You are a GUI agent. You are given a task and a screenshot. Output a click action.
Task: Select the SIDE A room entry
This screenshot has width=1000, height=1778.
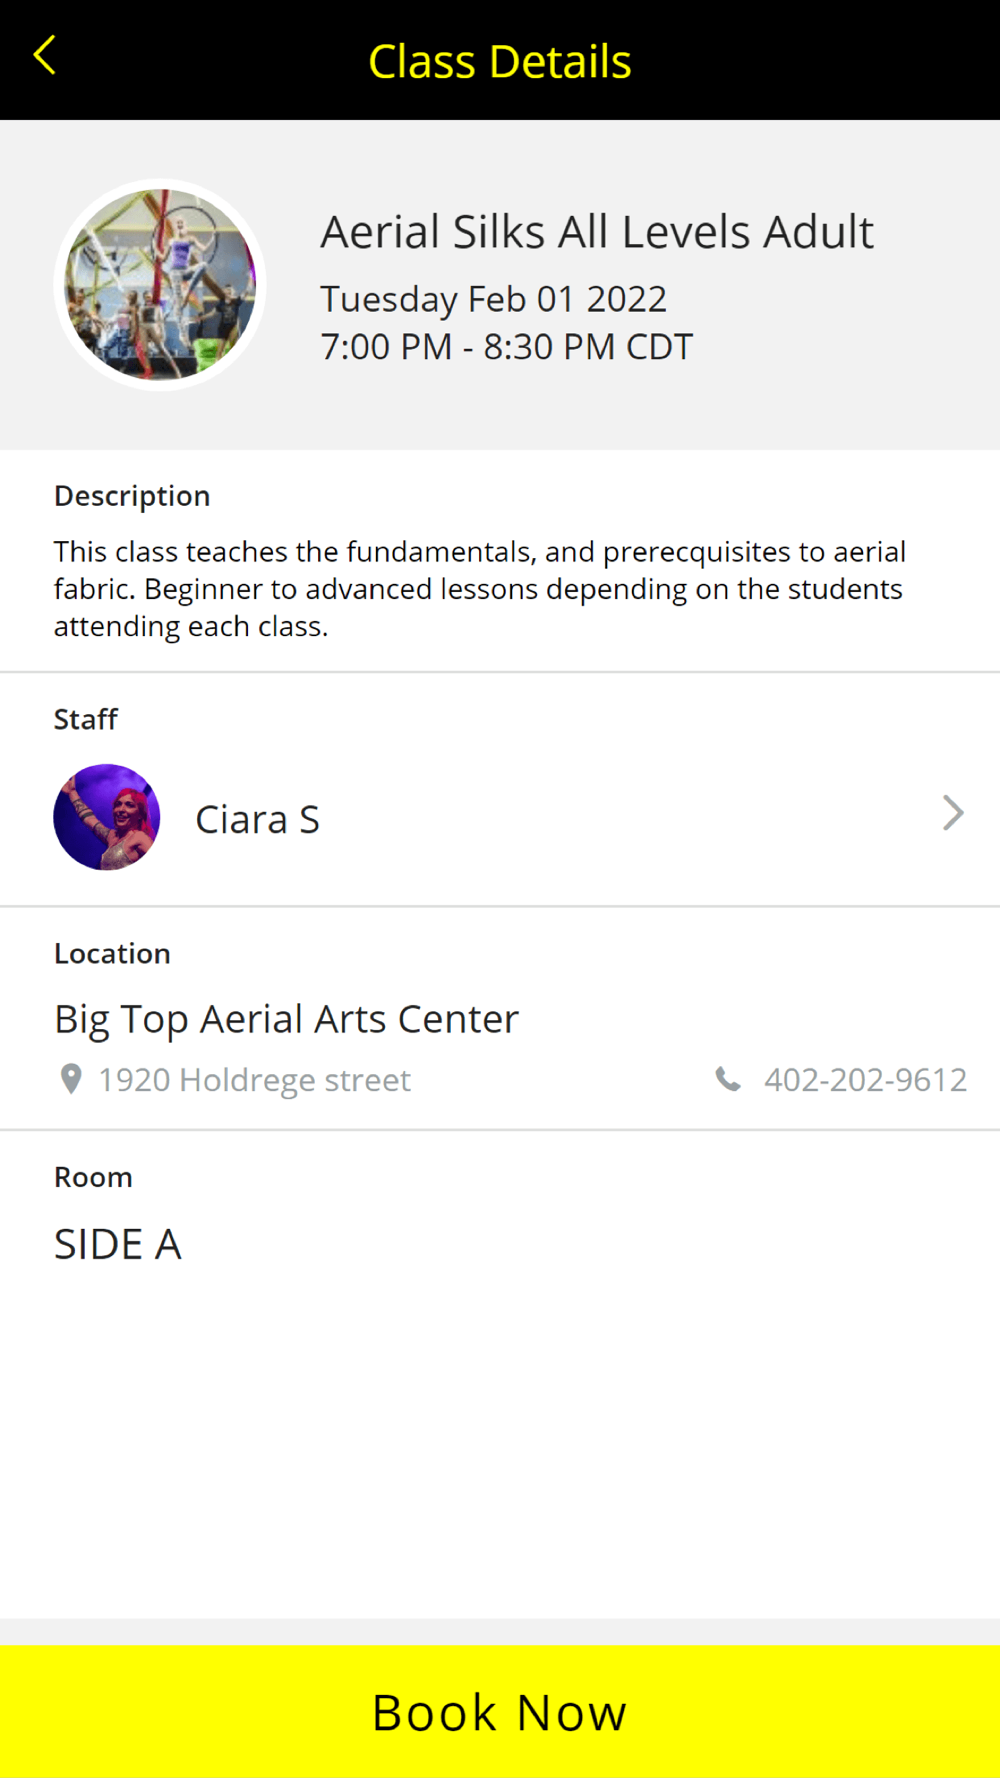[118, 1245]
